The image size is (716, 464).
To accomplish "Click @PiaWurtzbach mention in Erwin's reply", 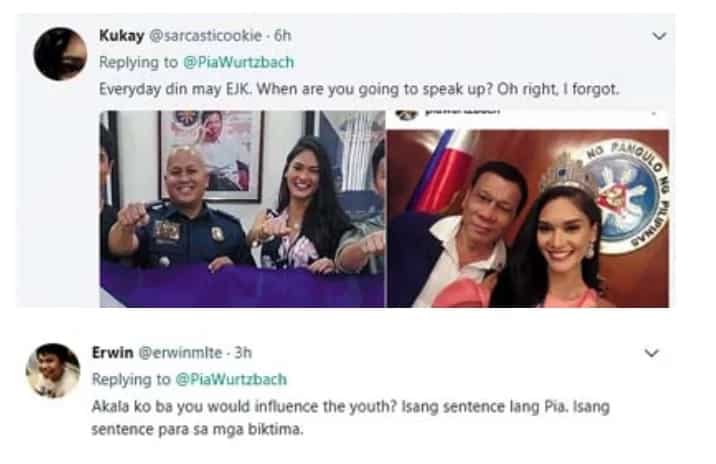I will pos(231,379).
